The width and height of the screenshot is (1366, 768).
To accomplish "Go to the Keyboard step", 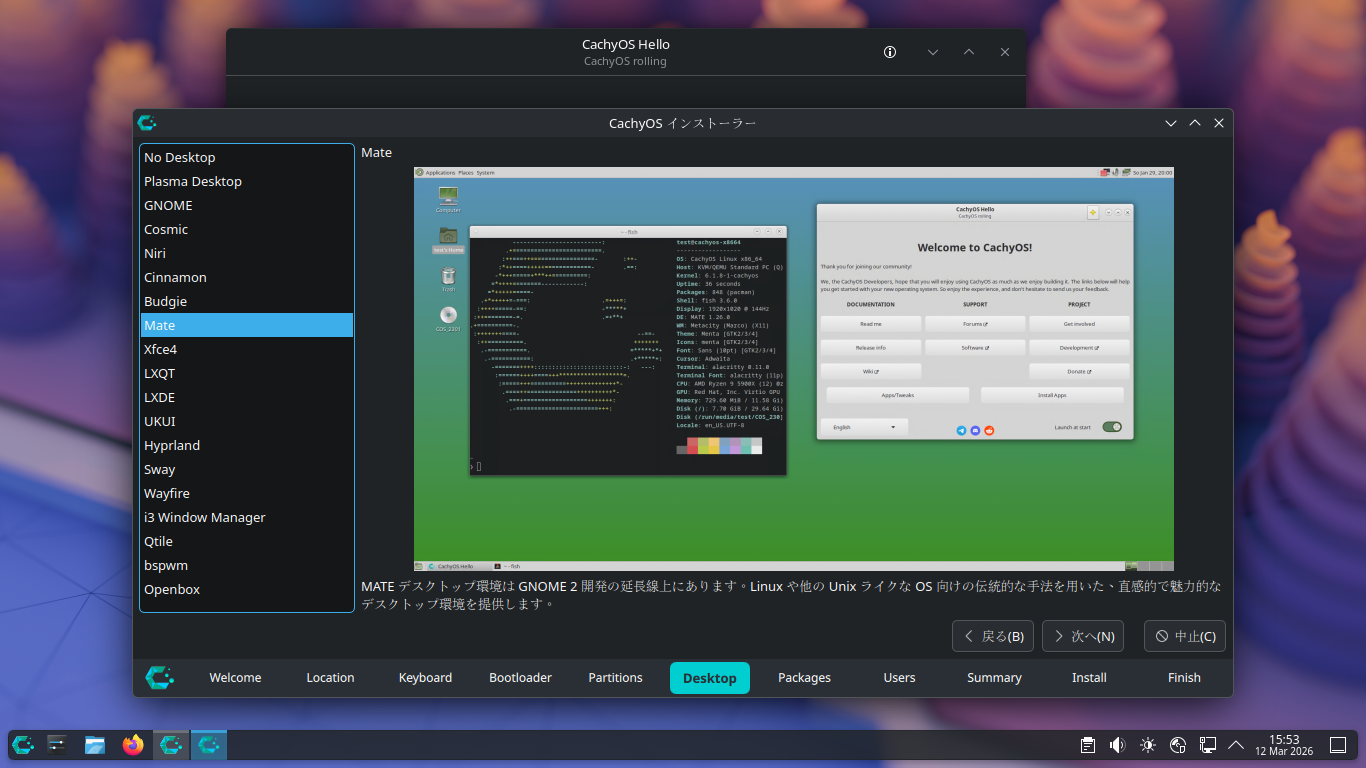I will (x=425, y=678).
